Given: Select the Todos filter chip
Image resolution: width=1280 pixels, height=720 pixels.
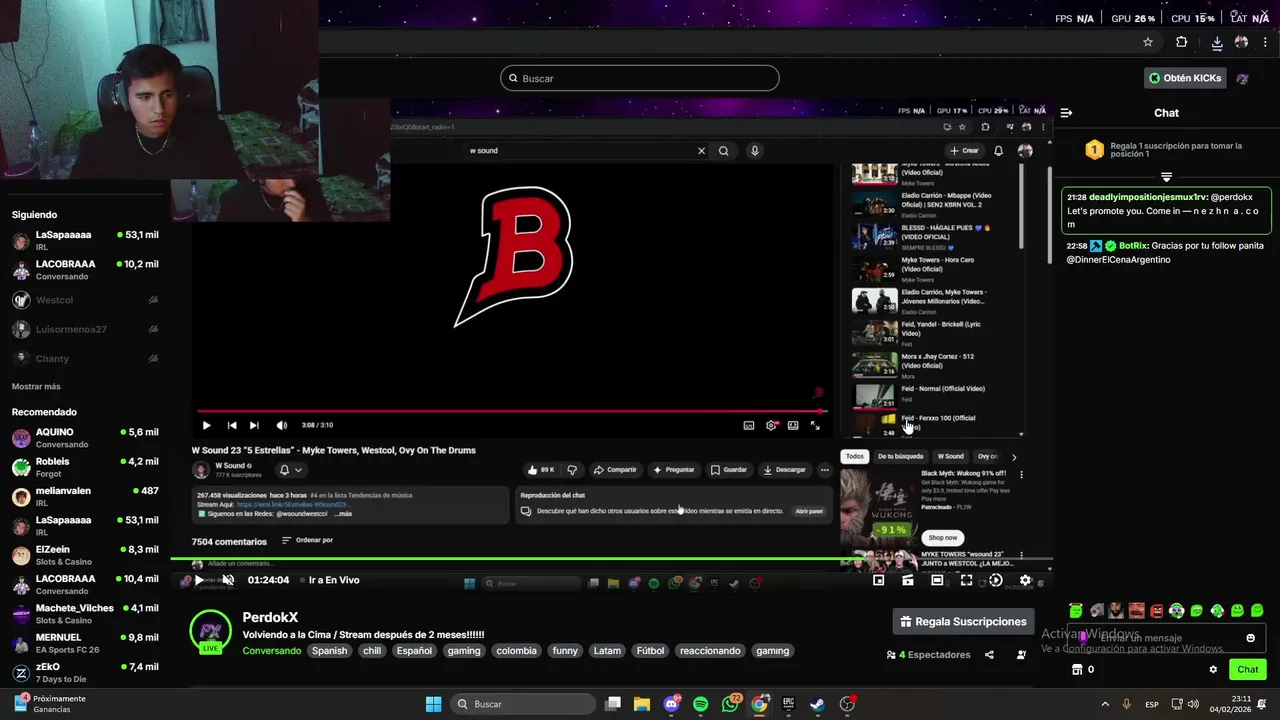Looking at the screenshot, I should (854, 456).
